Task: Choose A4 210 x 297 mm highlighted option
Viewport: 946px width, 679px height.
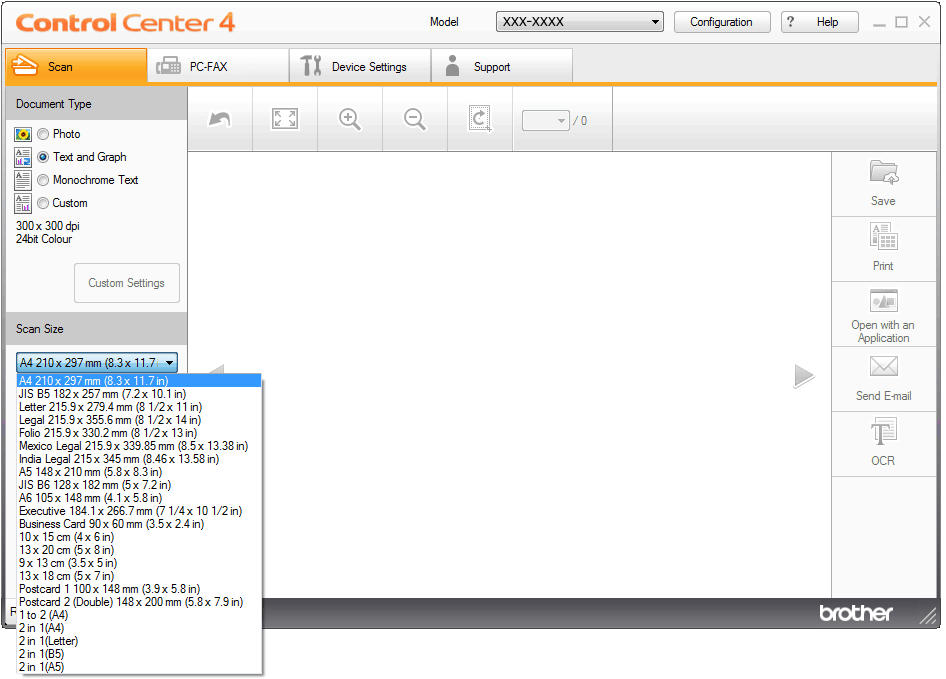Action: 139,381
